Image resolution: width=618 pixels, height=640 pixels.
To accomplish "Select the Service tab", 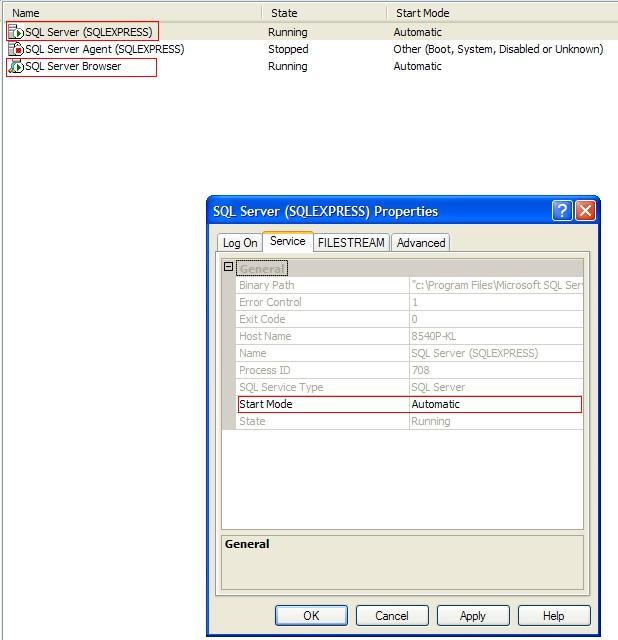I will [288, 241].
